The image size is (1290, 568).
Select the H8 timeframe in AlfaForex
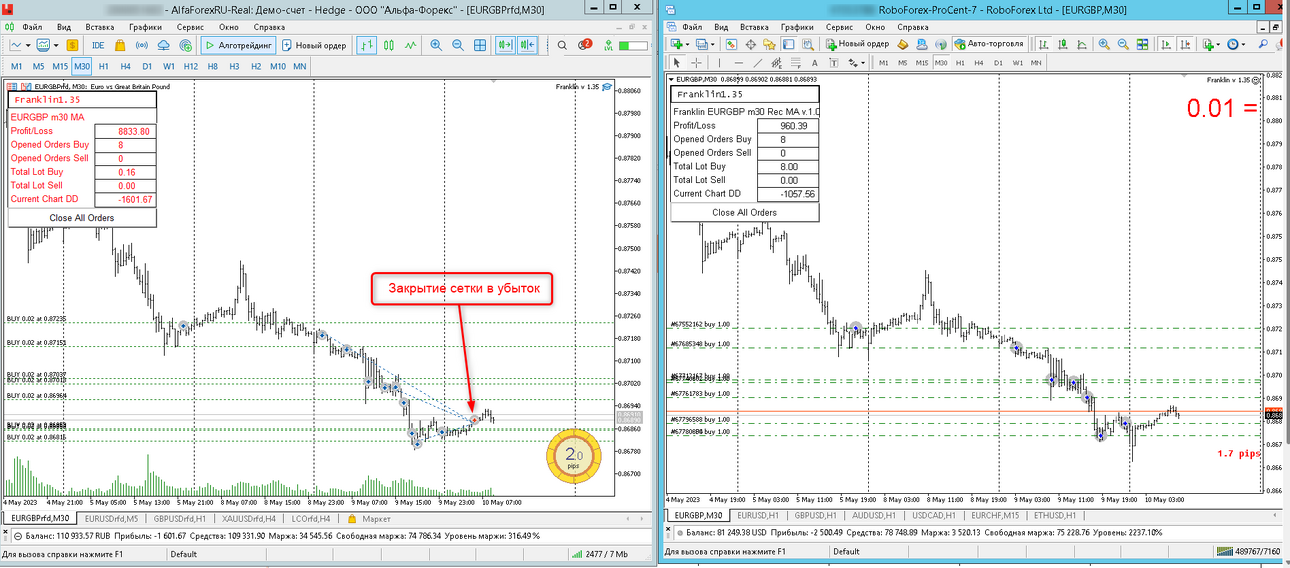(212, 66)
